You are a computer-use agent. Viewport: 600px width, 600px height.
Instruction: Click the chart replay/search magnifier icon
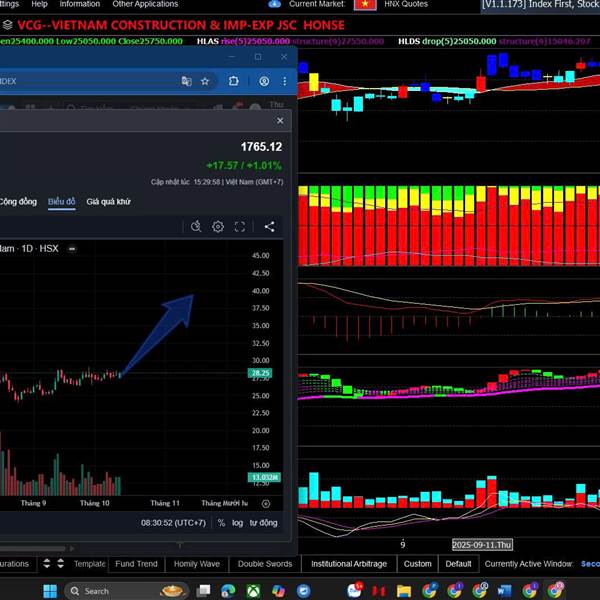(196, 227)
